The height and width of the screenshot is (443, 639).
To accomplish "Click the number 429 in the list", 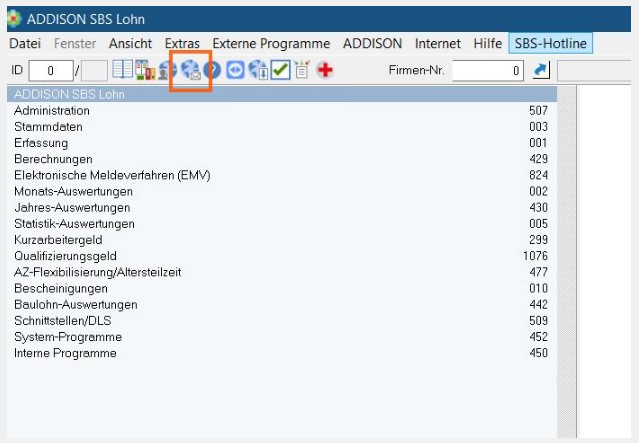I will point(538,159).
